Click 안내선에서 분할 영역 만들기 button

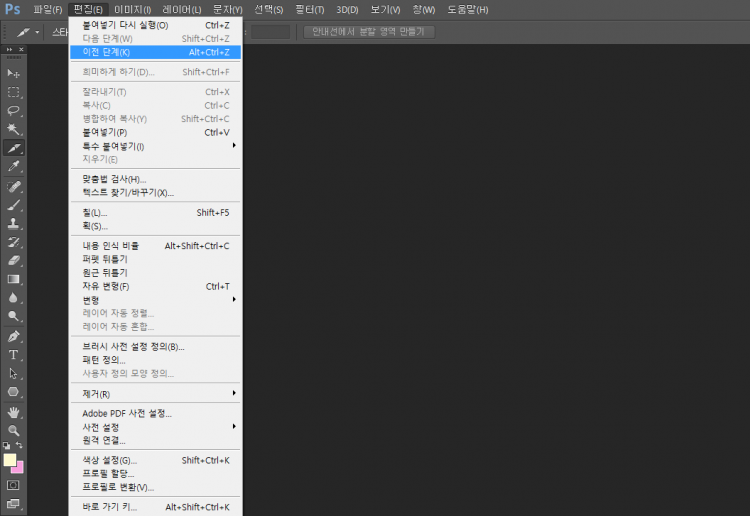368,32
